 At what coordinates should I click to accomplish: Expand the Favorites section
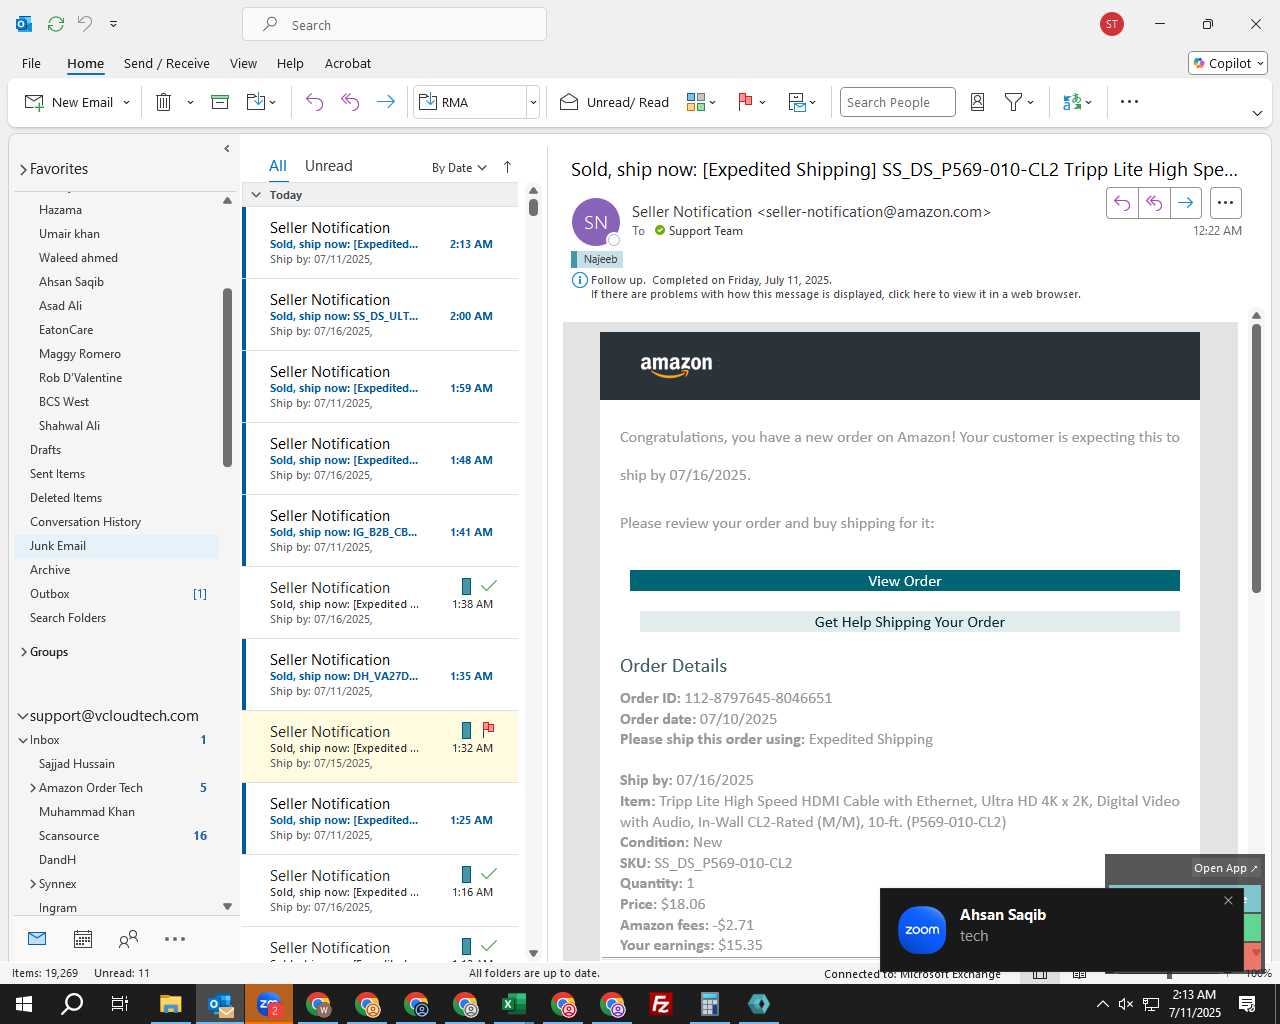[23, 170]
